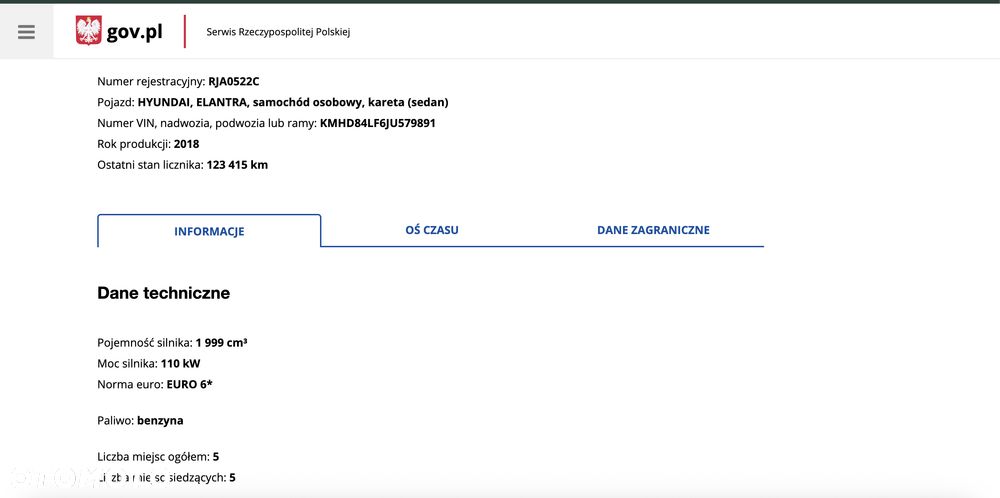Click the Numer rejestracyjny label
This screenshot has width=1000, height=498.
click(151, 82)
